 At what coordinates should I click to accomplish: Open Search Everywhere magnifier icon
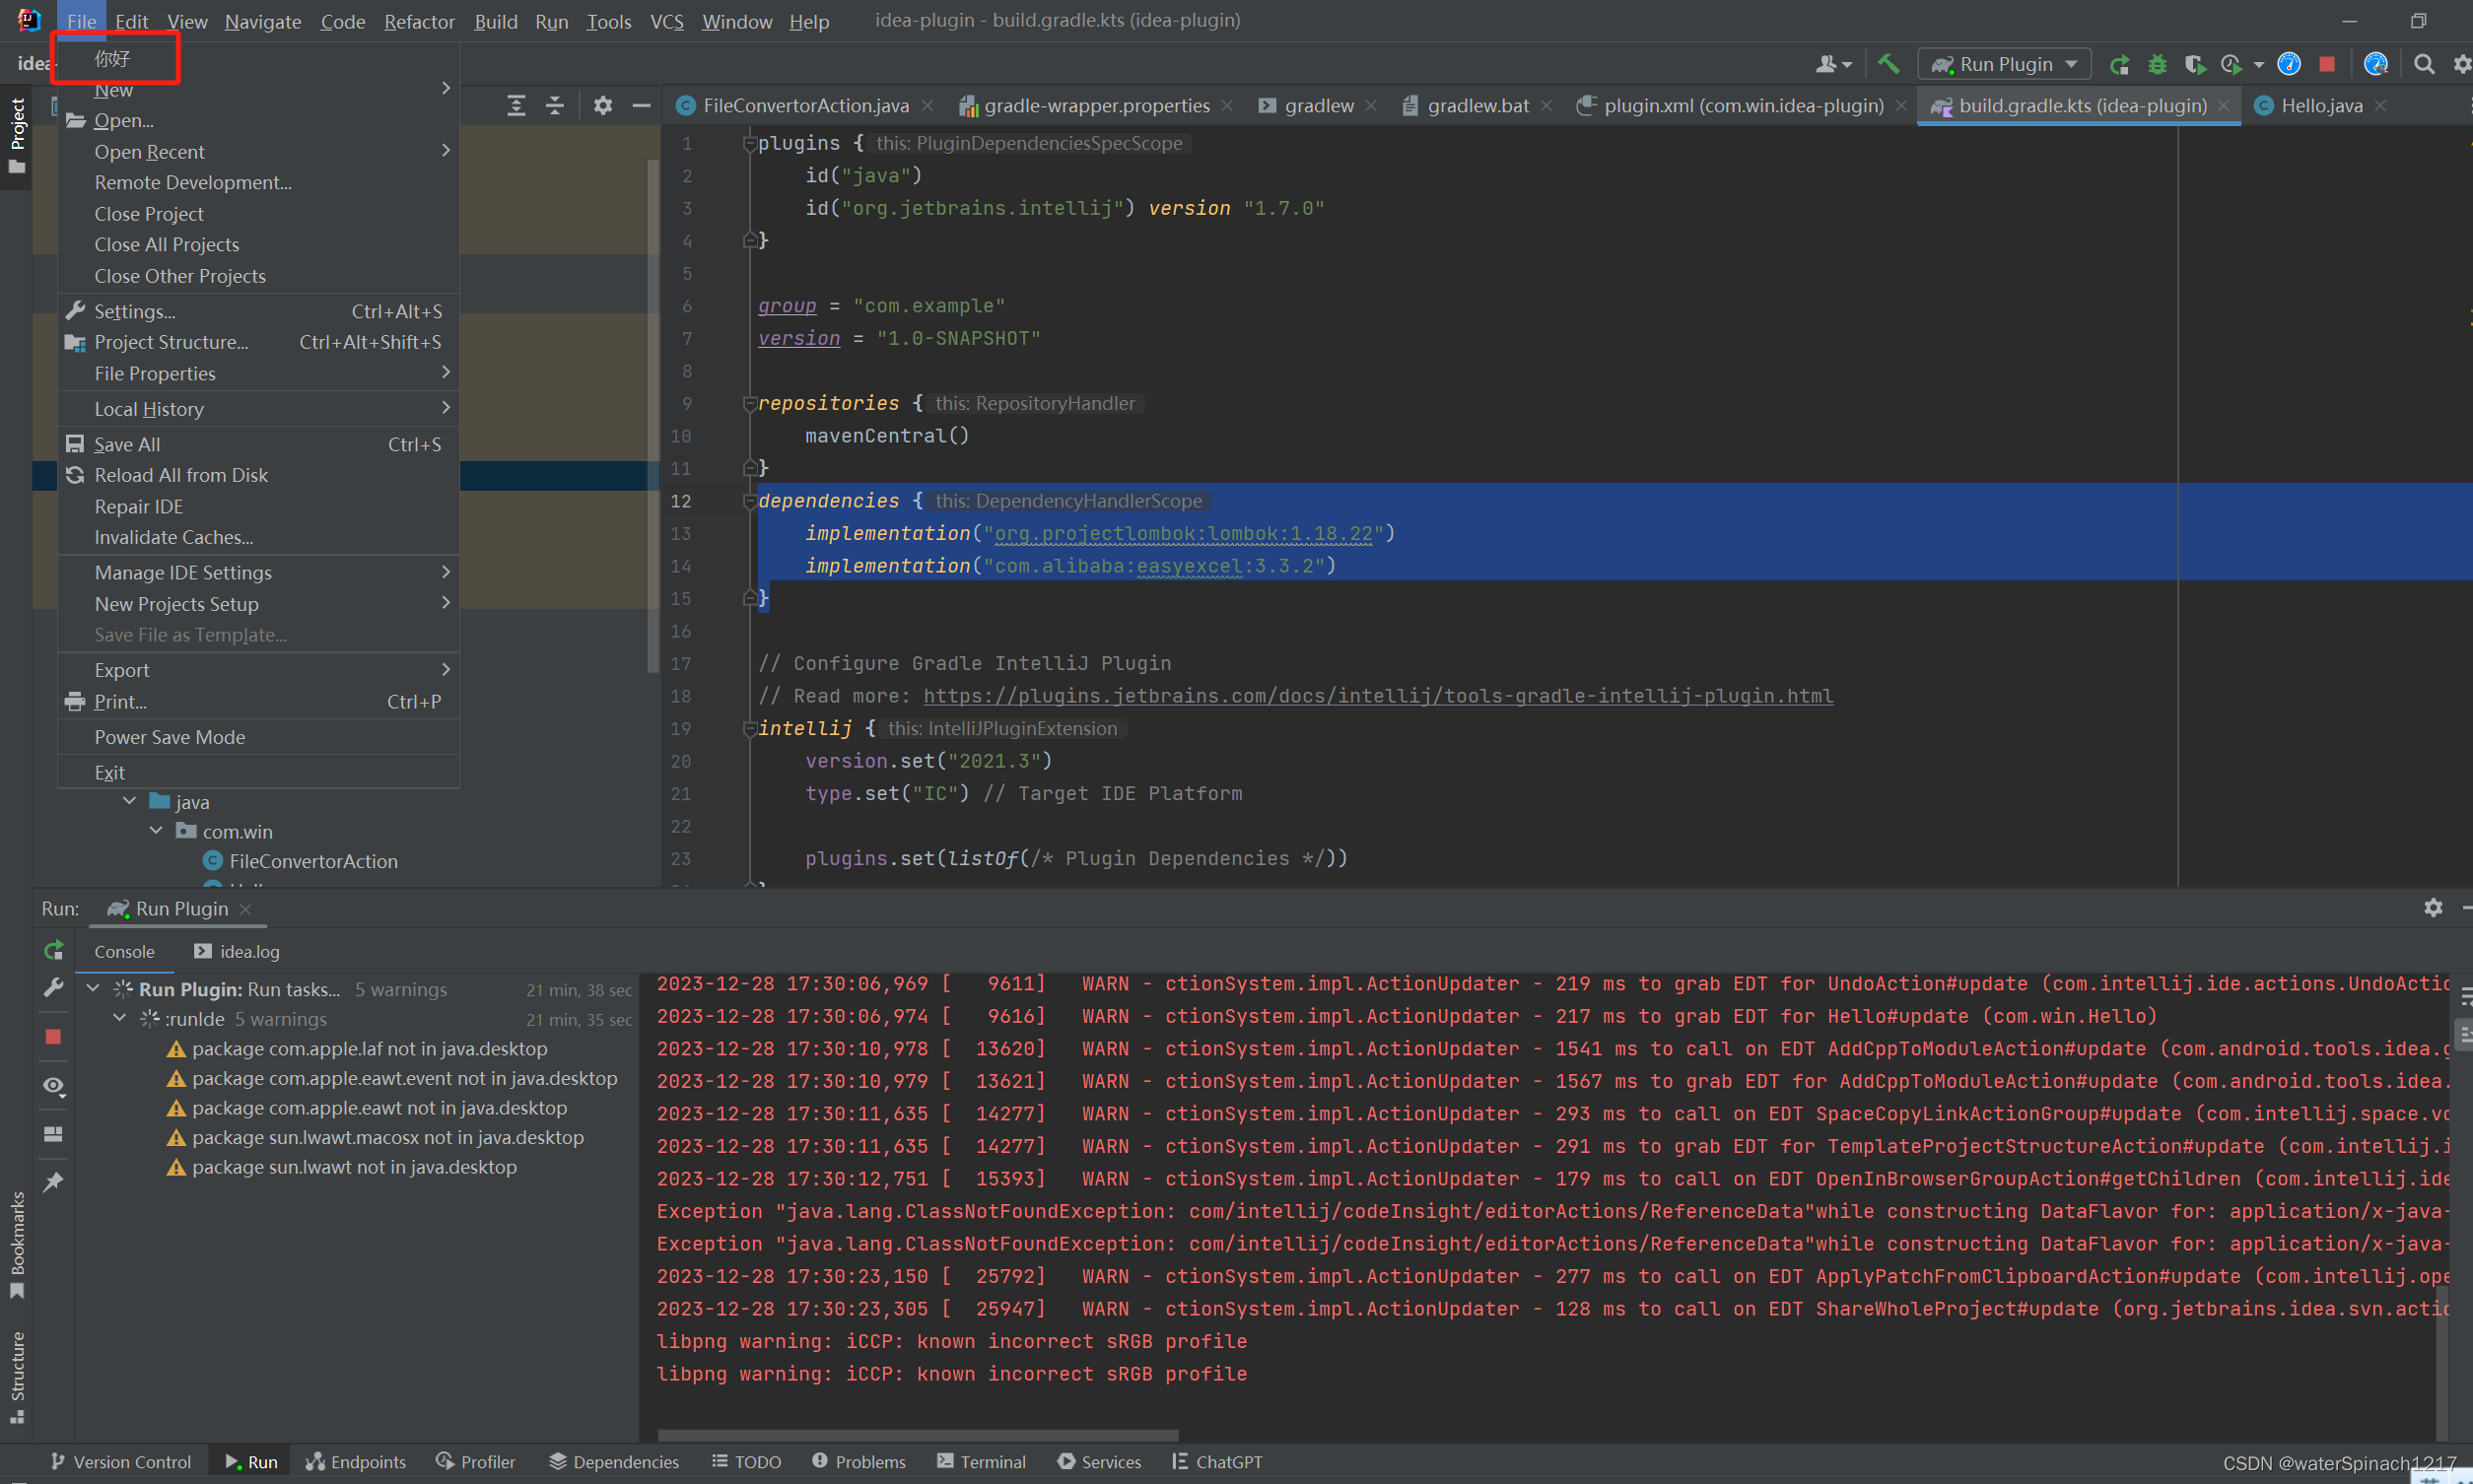[2424, 64]
